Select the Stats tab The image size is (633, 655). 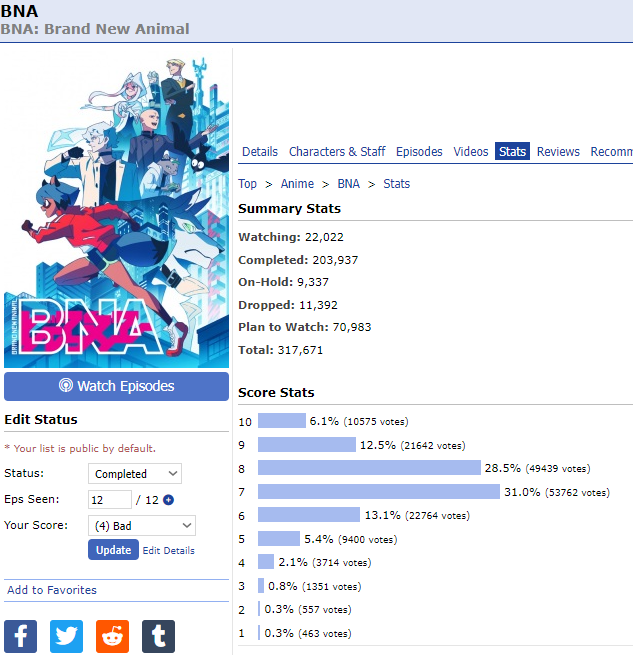point(512,151)
